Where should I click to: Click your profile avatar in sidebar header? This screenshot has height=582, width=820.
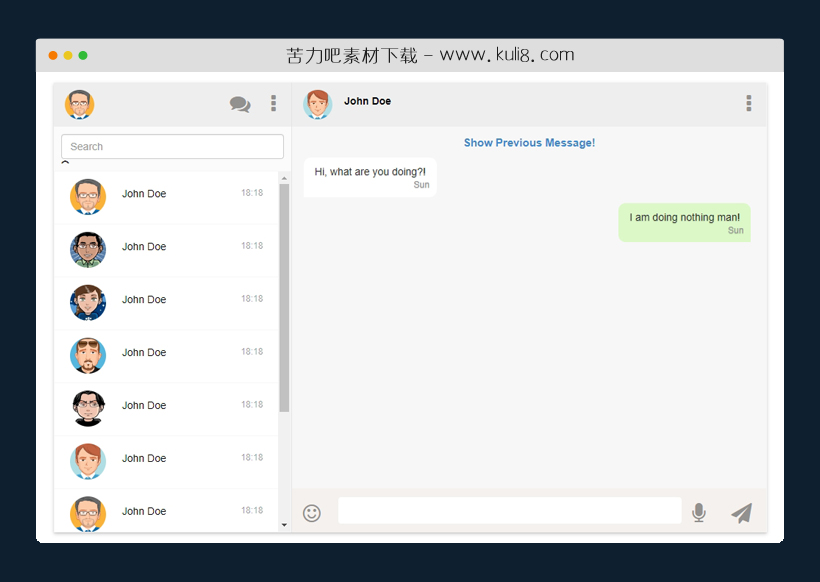point(80,104)
